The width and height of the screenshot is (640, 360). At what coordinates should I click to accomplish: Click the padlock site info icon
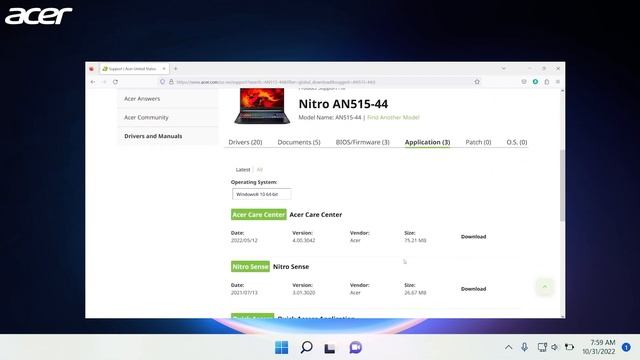click(x=171, y=82)
